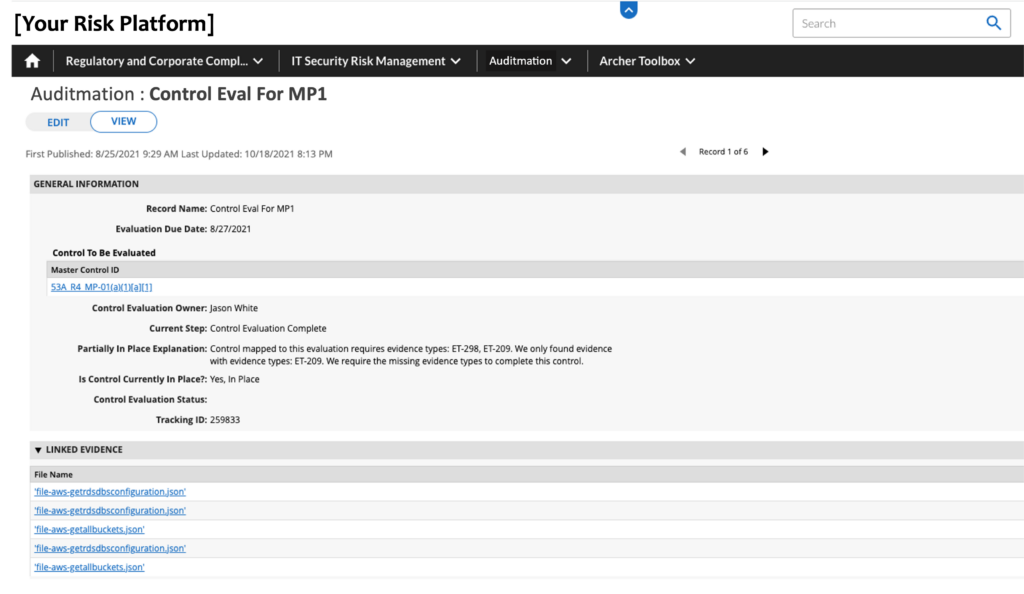This screenshot has width=1024, height=594.
Task: Switch to EDIT mode
Action: click(58, 122)
